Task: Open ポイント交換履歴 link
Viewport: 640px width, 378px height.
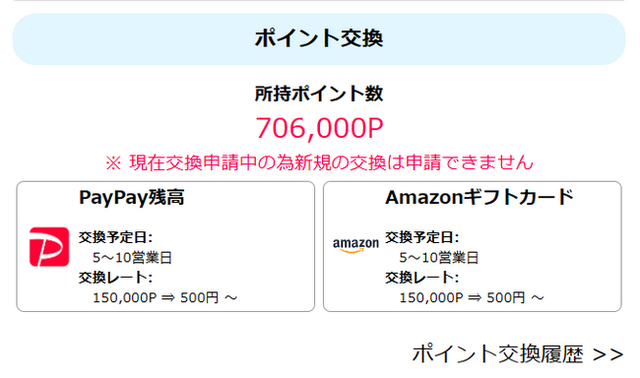Action: coord(518,354)
